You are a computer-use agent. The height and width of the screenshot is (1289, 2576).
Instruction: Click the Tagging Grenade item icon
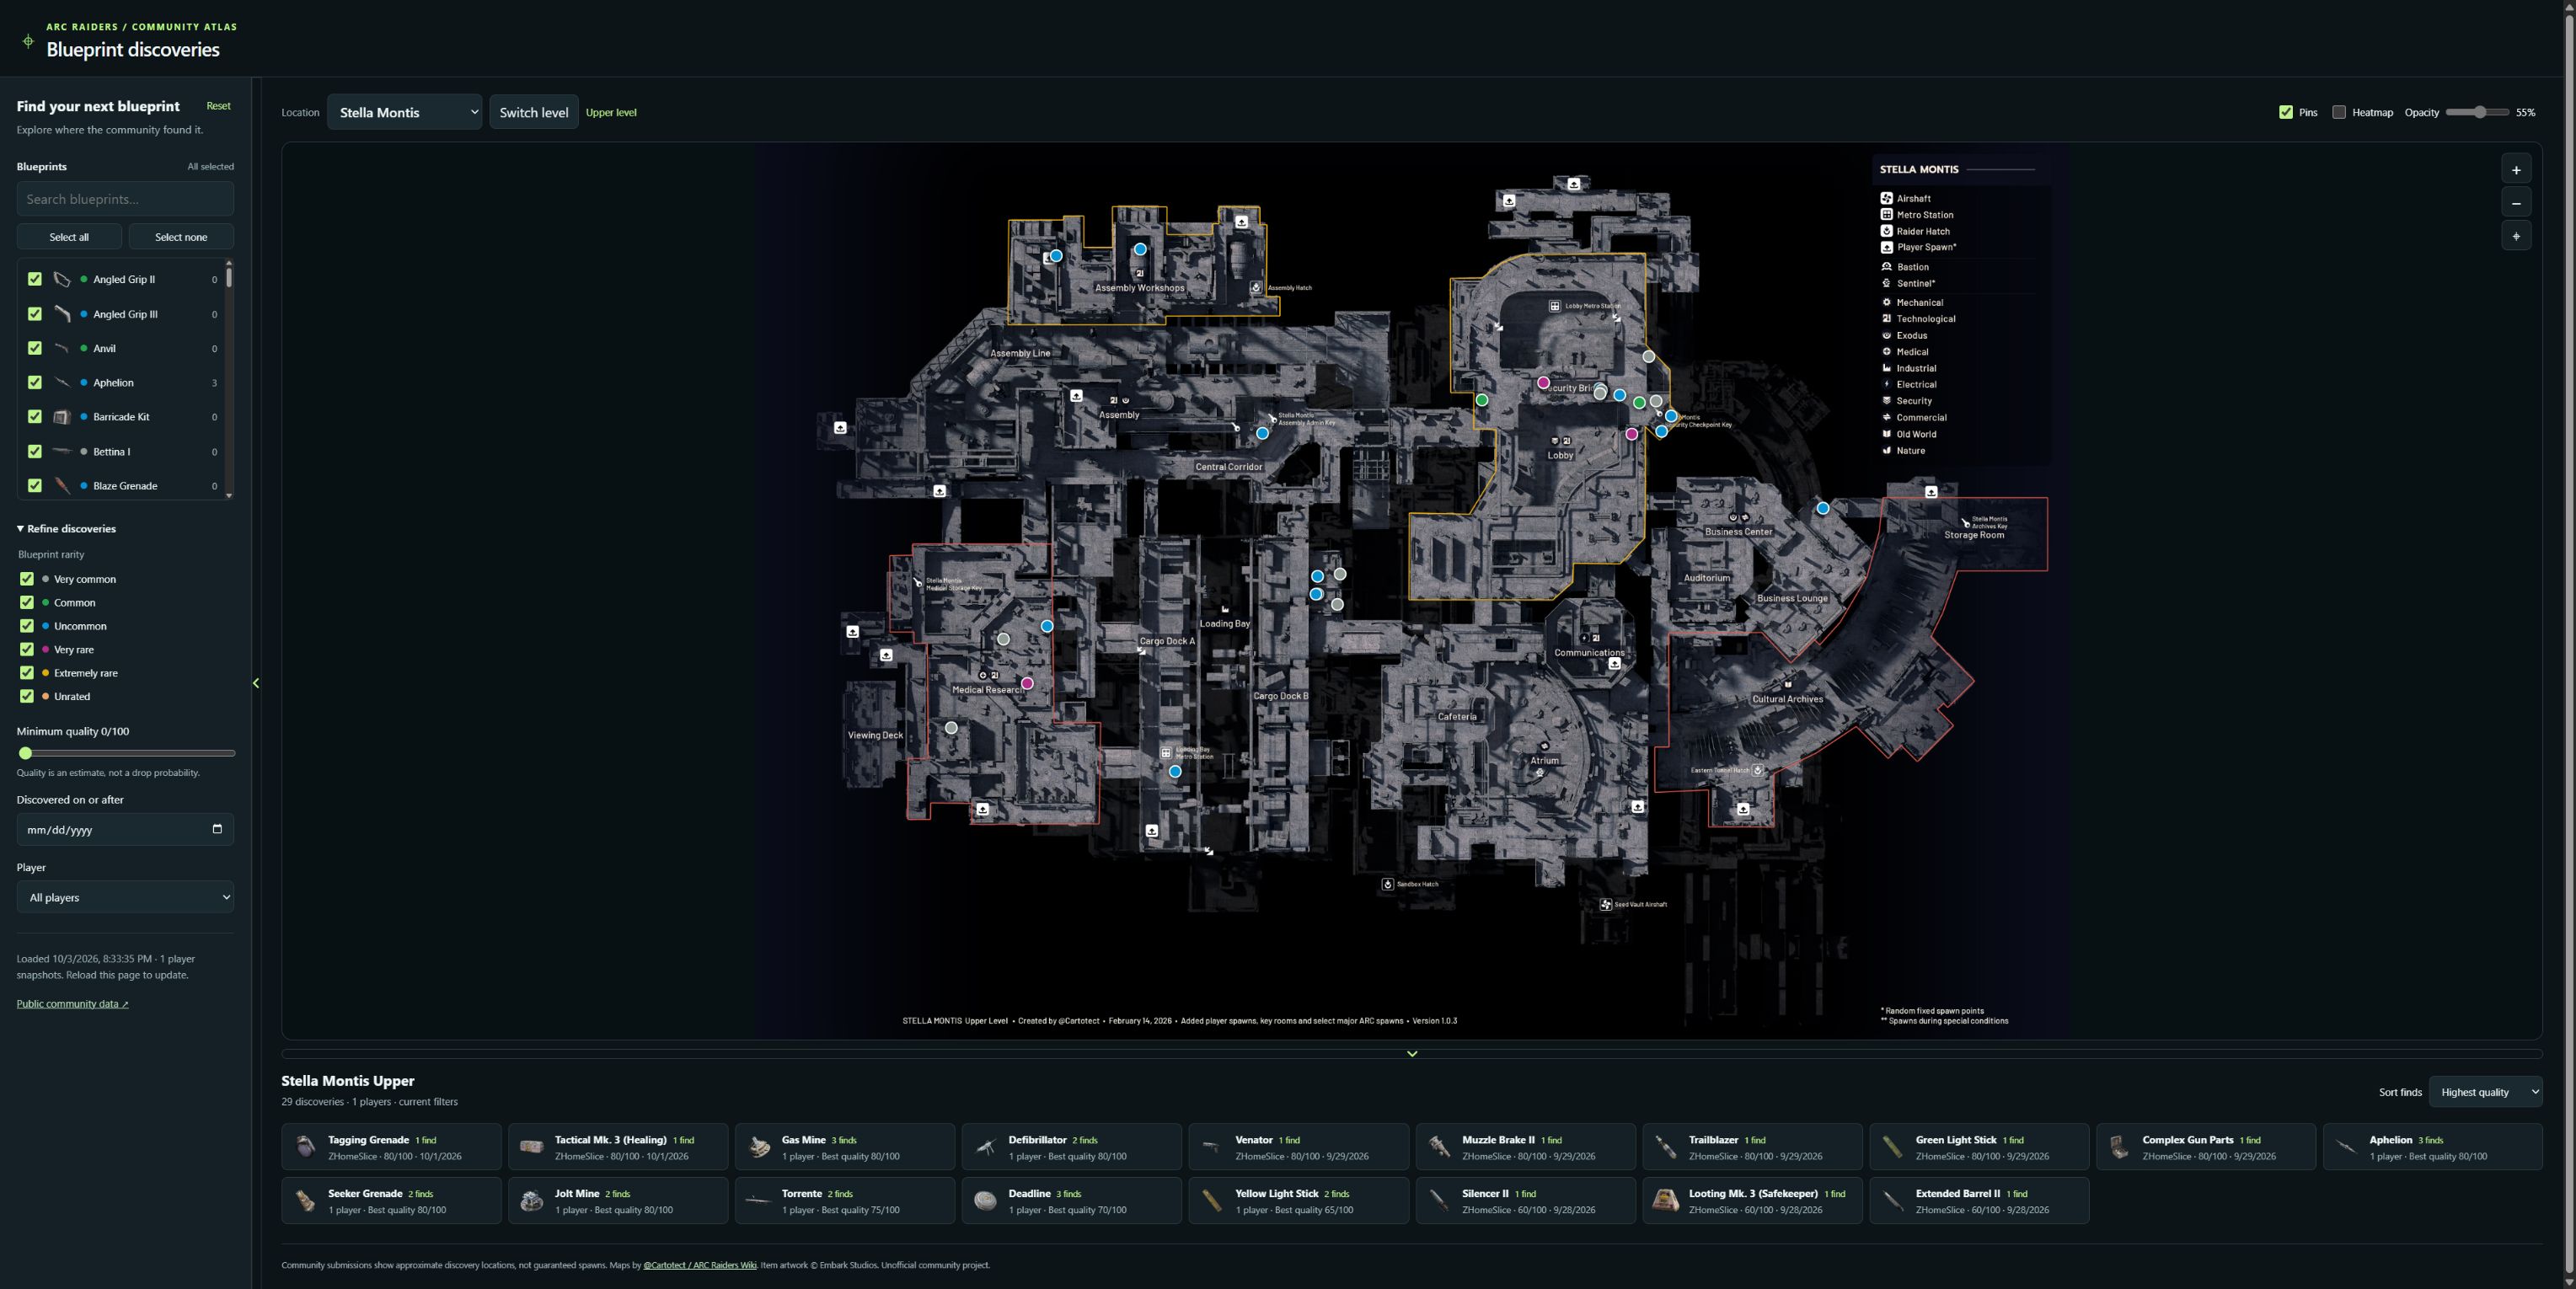click(305, 1147)
